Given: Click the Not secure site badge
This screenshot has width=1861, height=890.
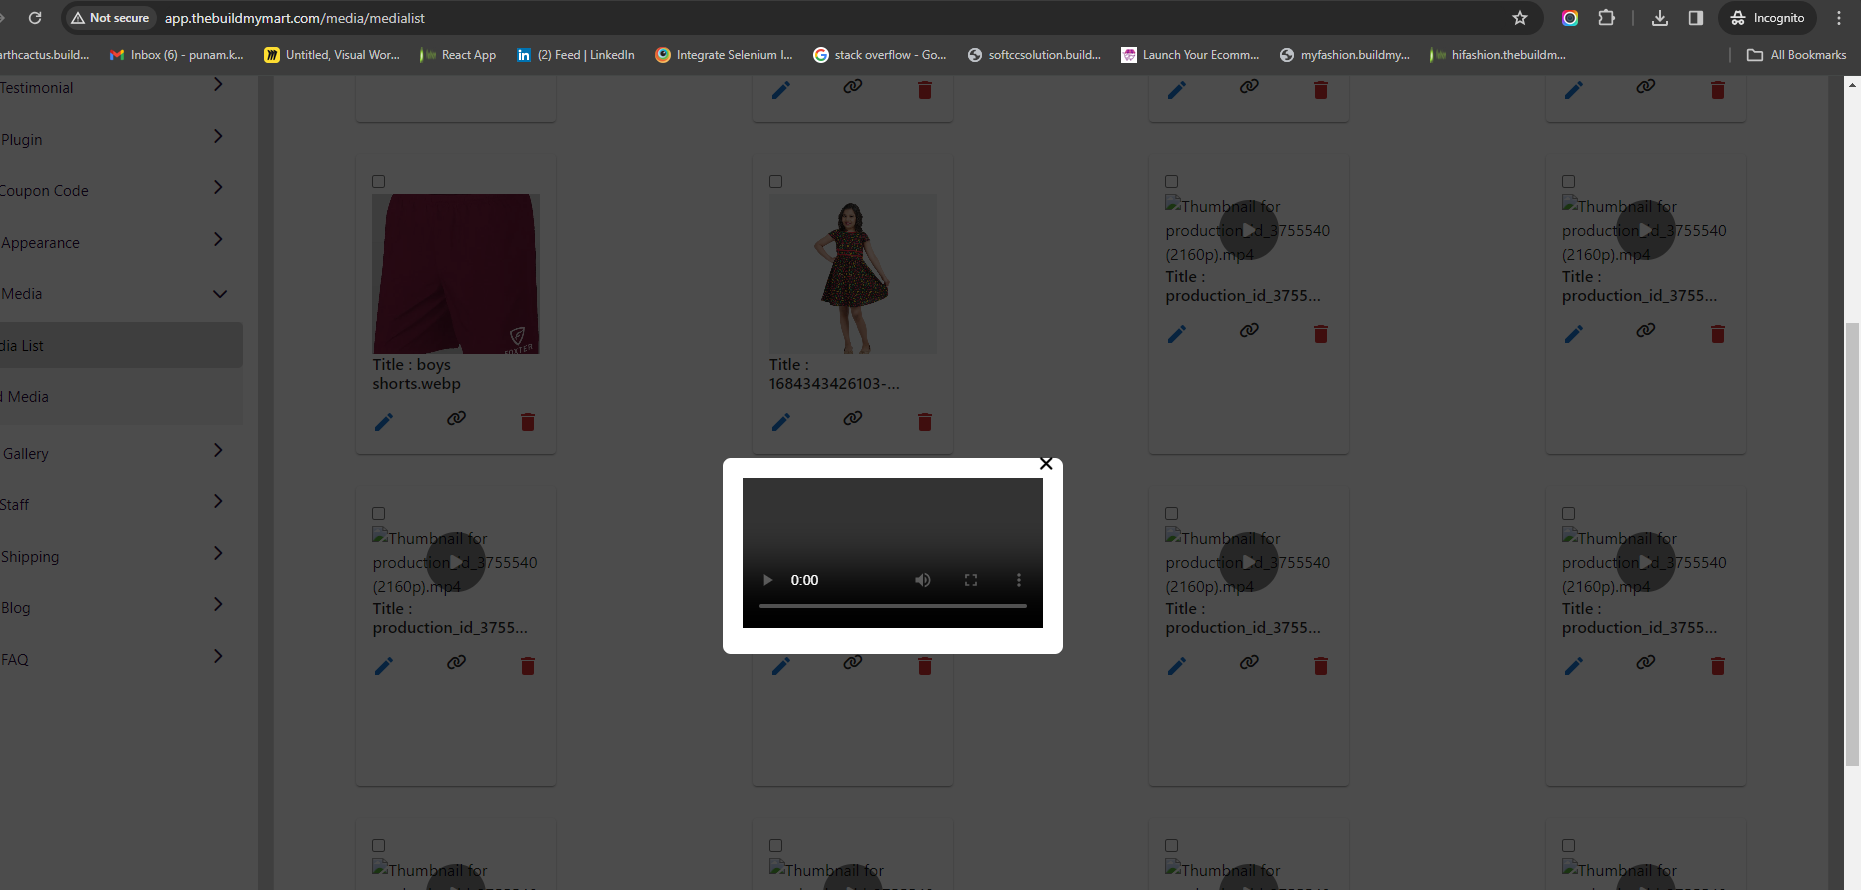Looking at the screenshot, I should click(x=110, y=18).
